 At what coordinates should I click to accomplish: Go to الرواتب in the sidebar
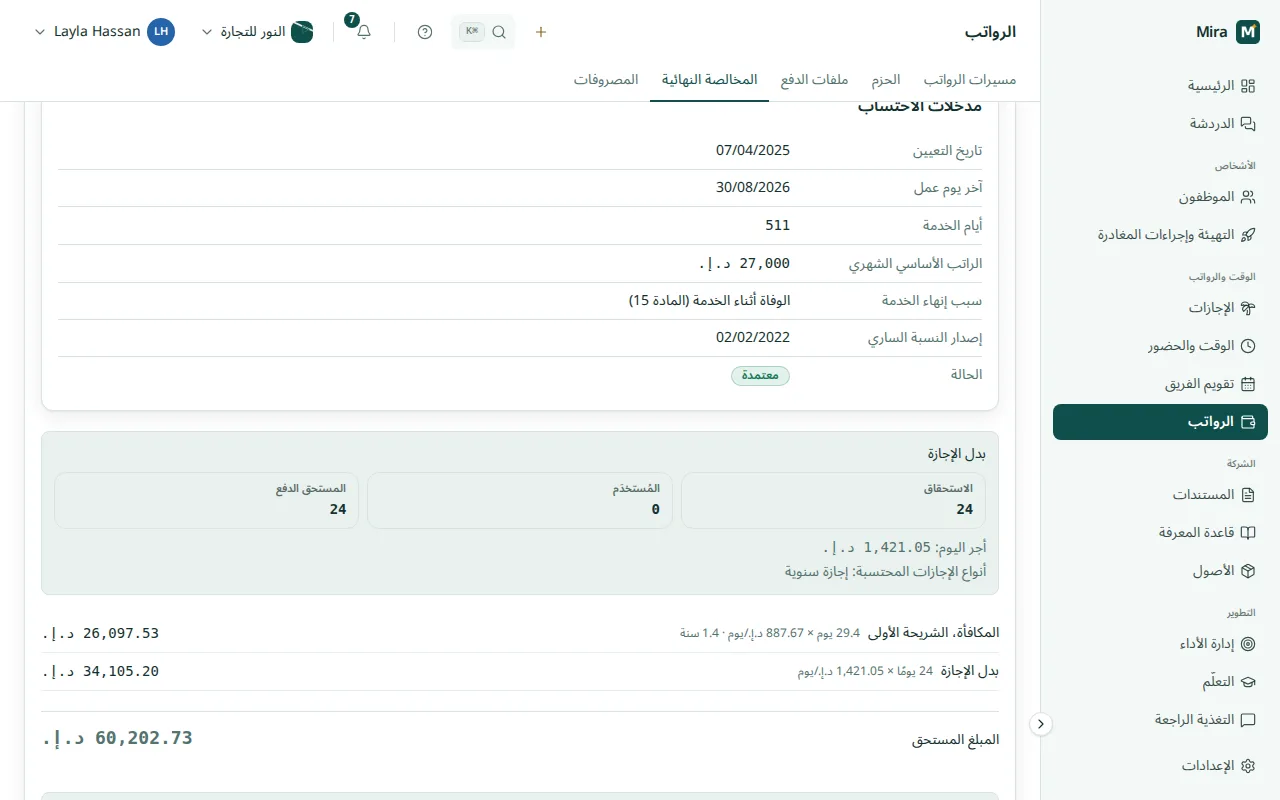pos(1160,422)
